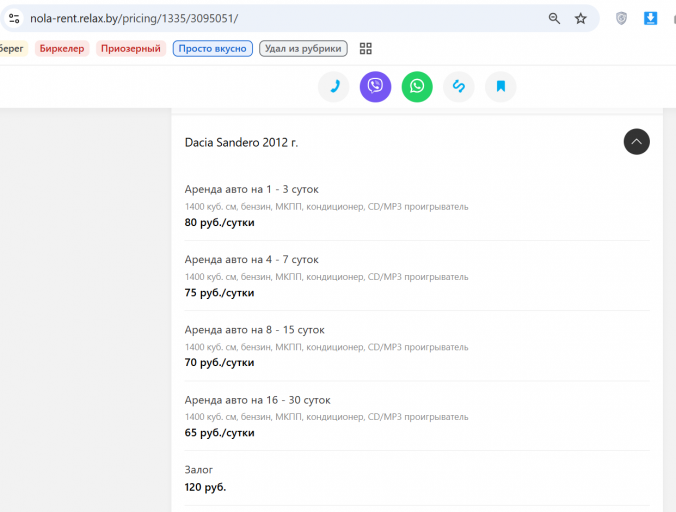Click the price 65 руб./сутки
This screenshot has width=676, height=512.
pos(219,433)
